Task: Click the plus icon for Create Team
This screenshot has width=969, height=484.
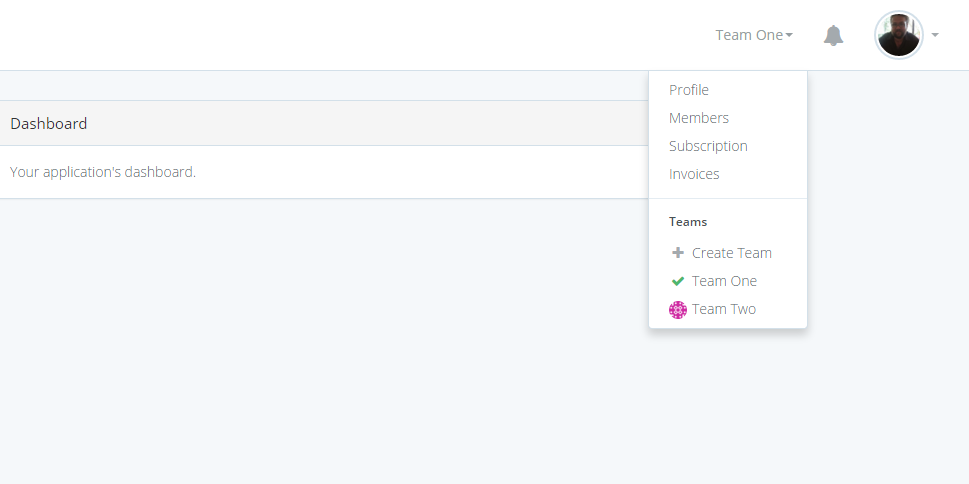Action: click(x=678, y=253)
